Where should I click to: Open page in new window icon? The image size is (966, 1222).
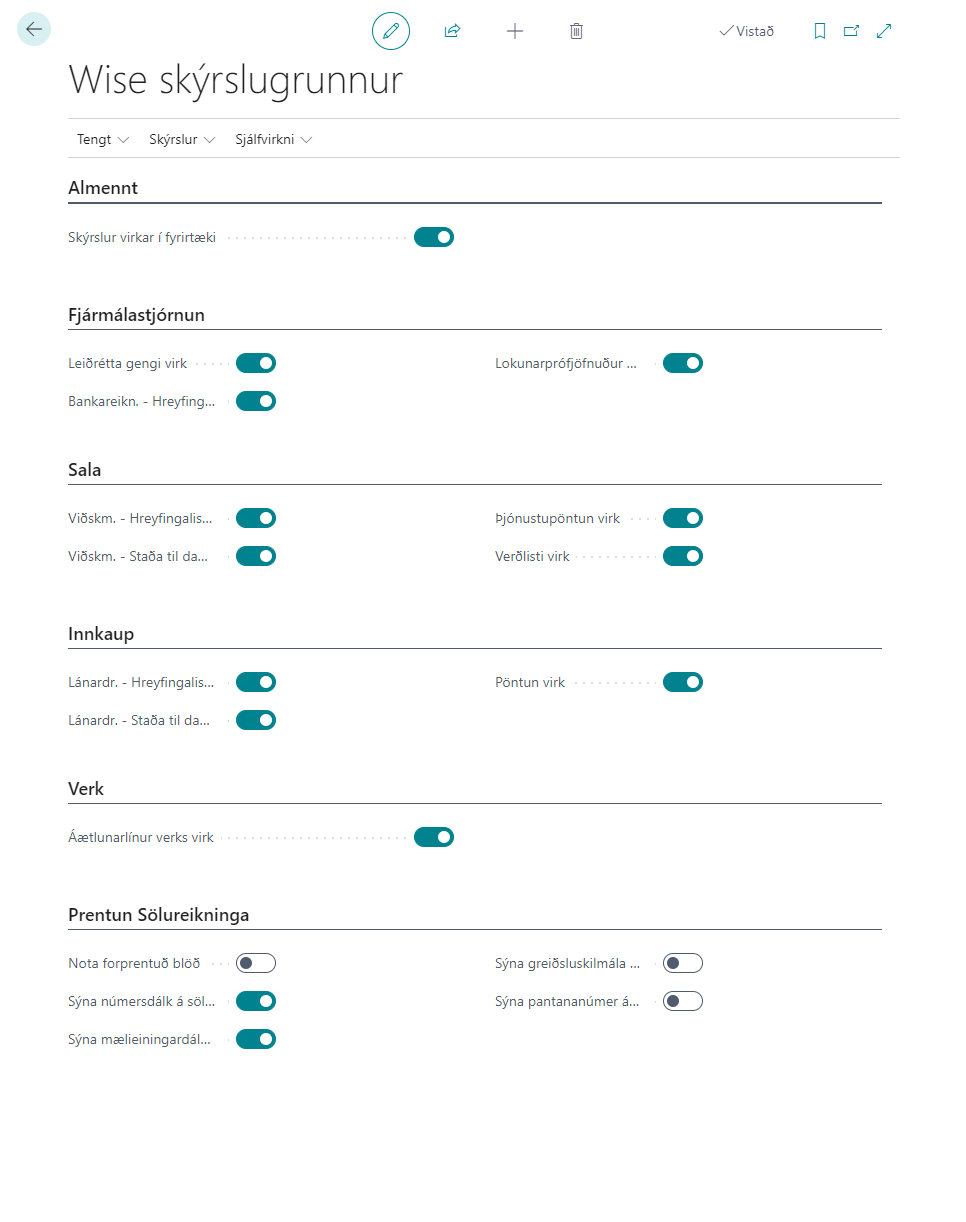[x=852, y=31]
